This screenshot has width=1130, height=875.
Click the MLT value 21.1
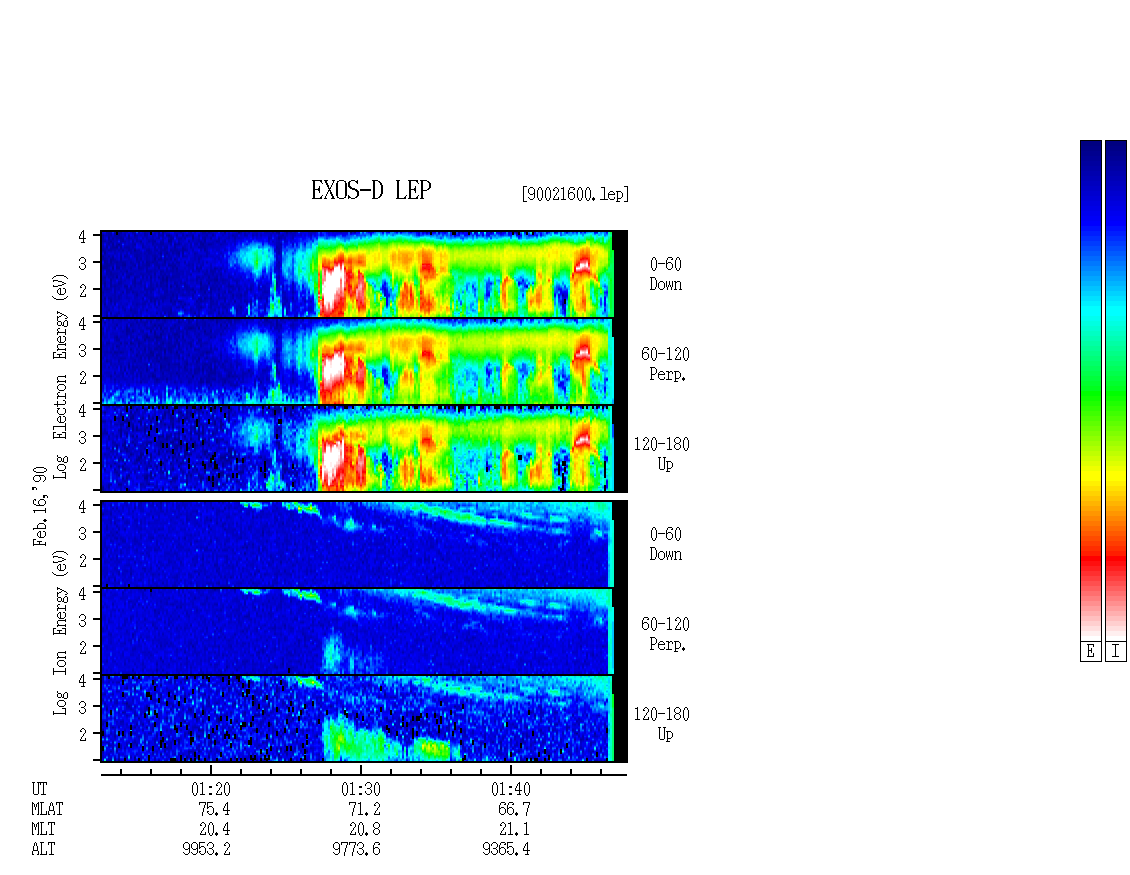(515, 829)
